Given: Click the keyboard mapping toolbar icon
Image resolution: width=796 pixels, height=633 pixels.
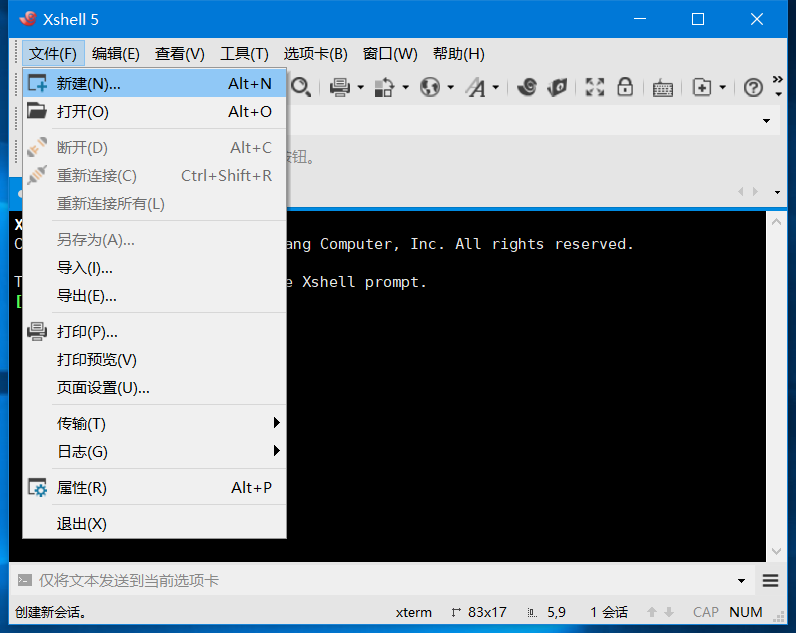Looking at the screenshot, I should click(662, 88).
